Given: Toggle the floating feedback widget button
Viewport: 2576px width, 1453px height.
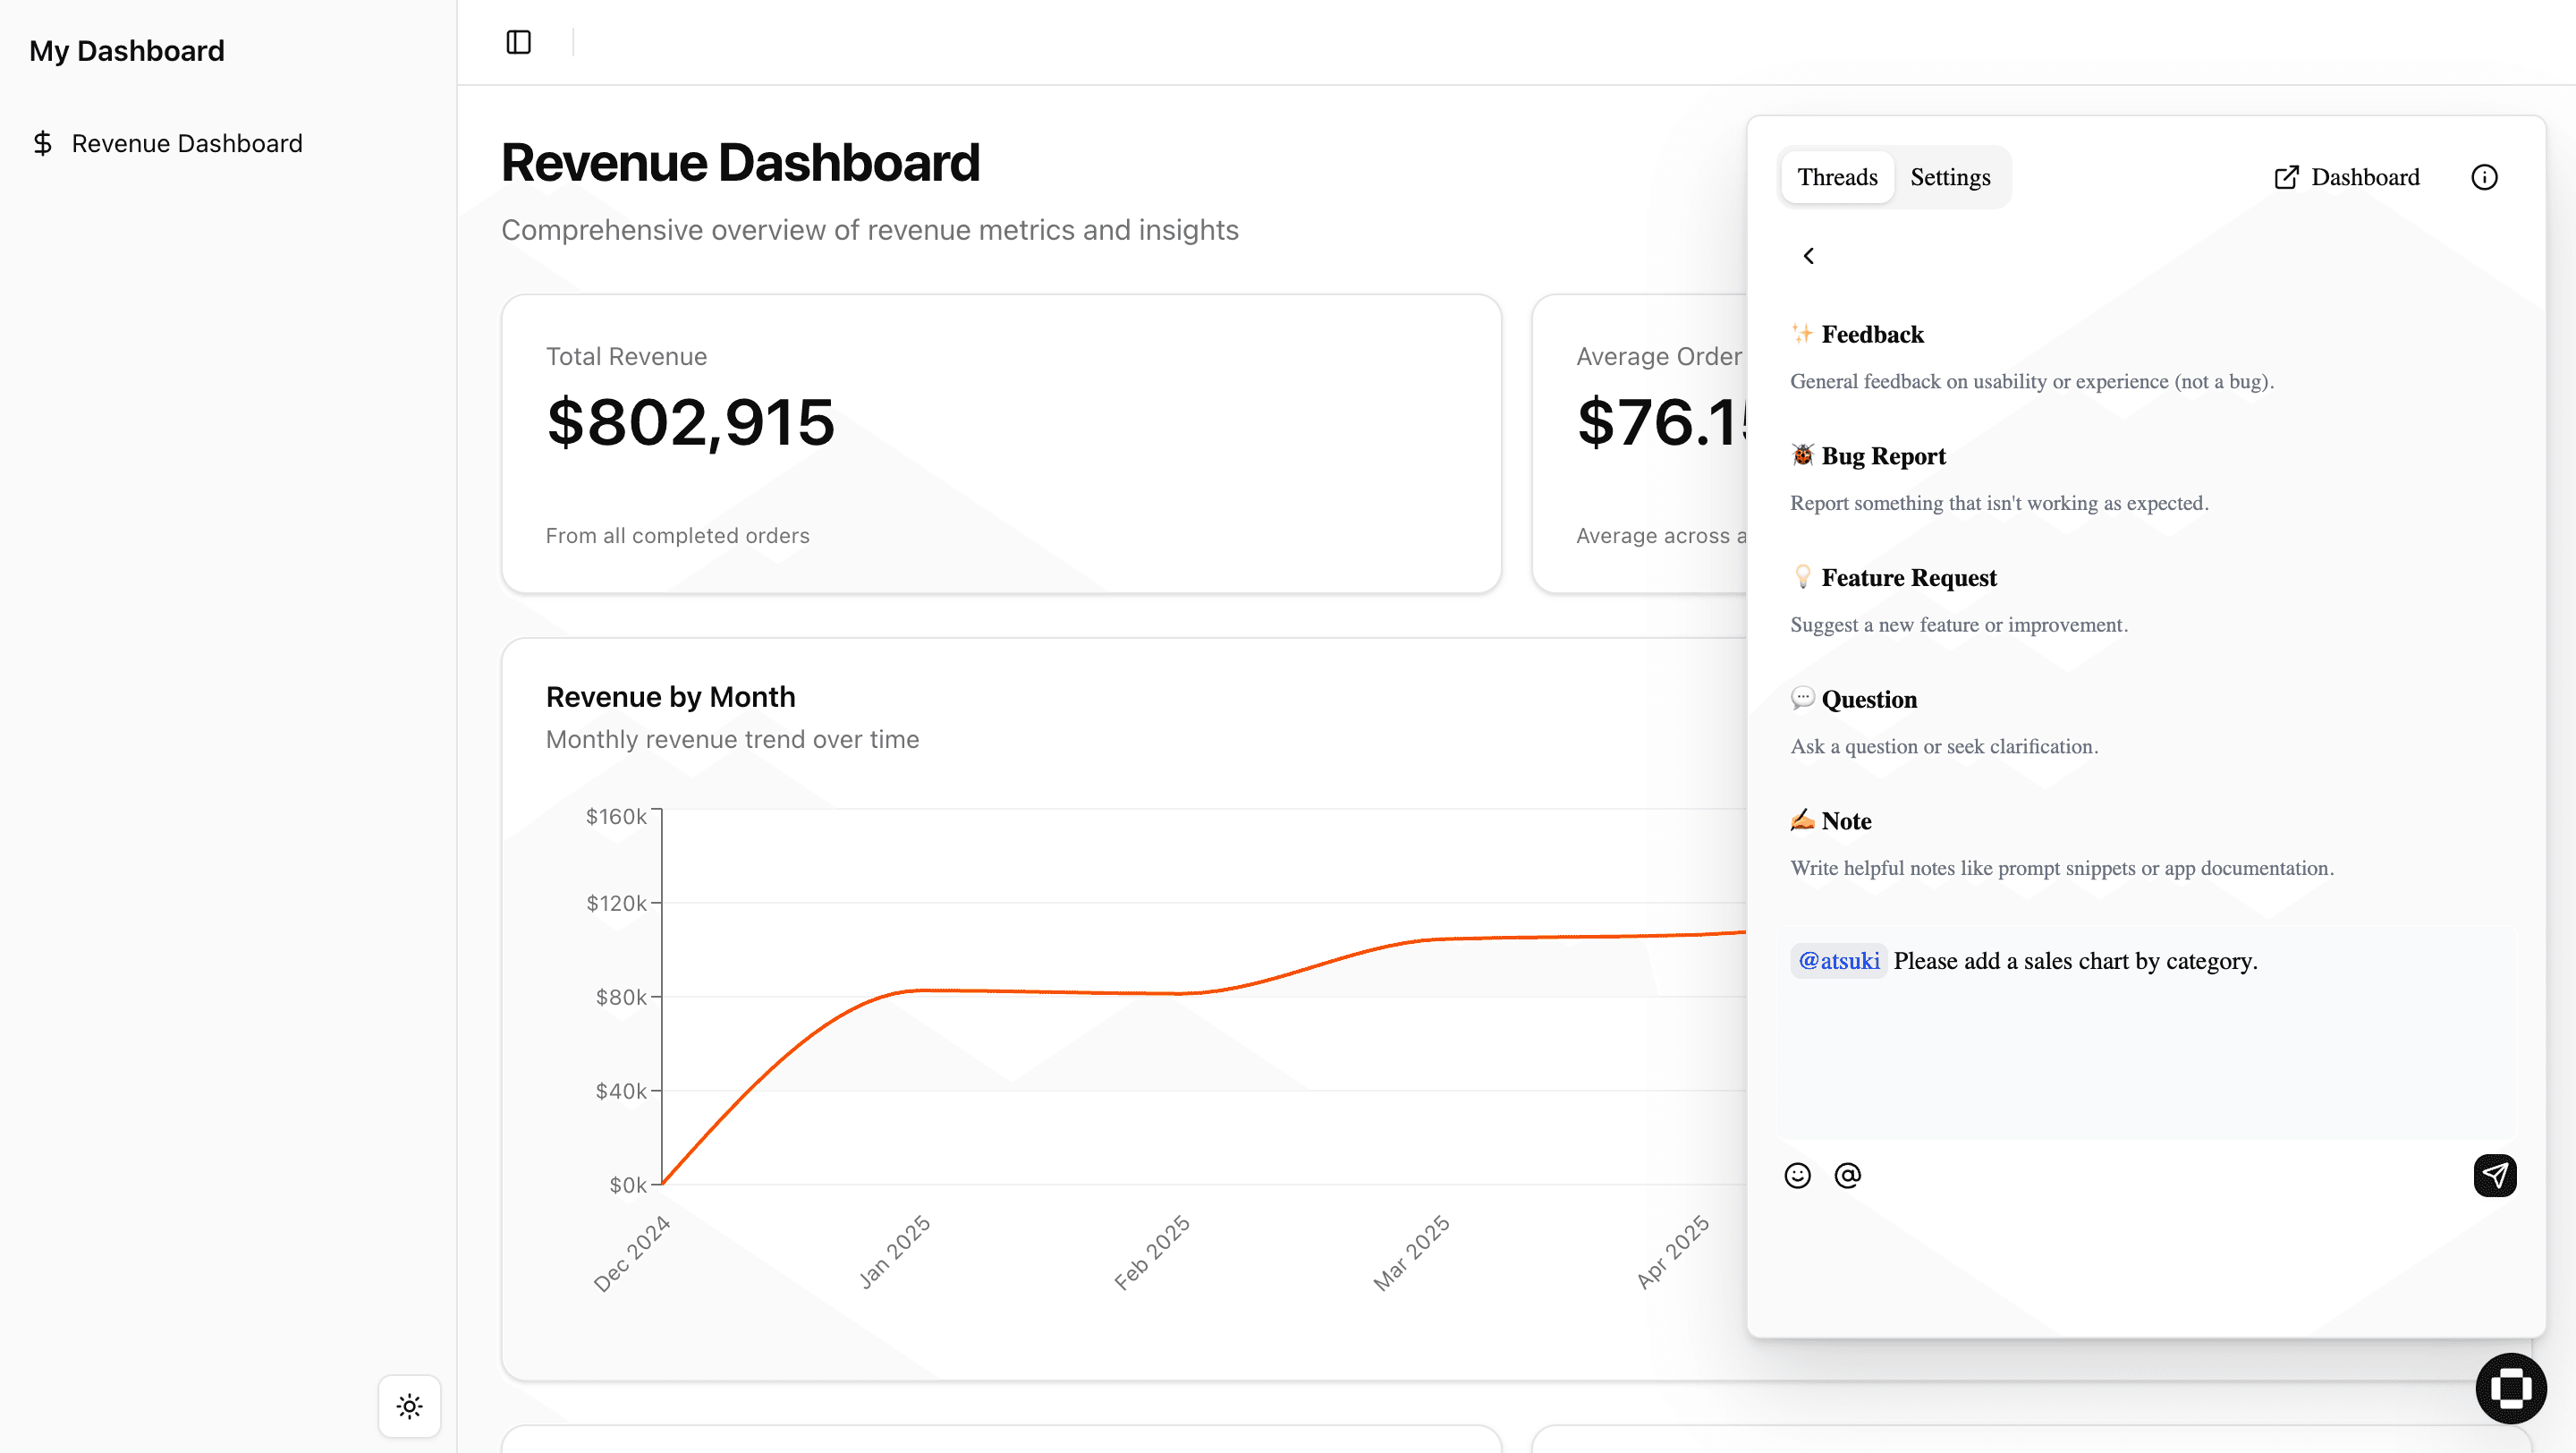Looking at the screenshot, I should tap(2510, 1388).
